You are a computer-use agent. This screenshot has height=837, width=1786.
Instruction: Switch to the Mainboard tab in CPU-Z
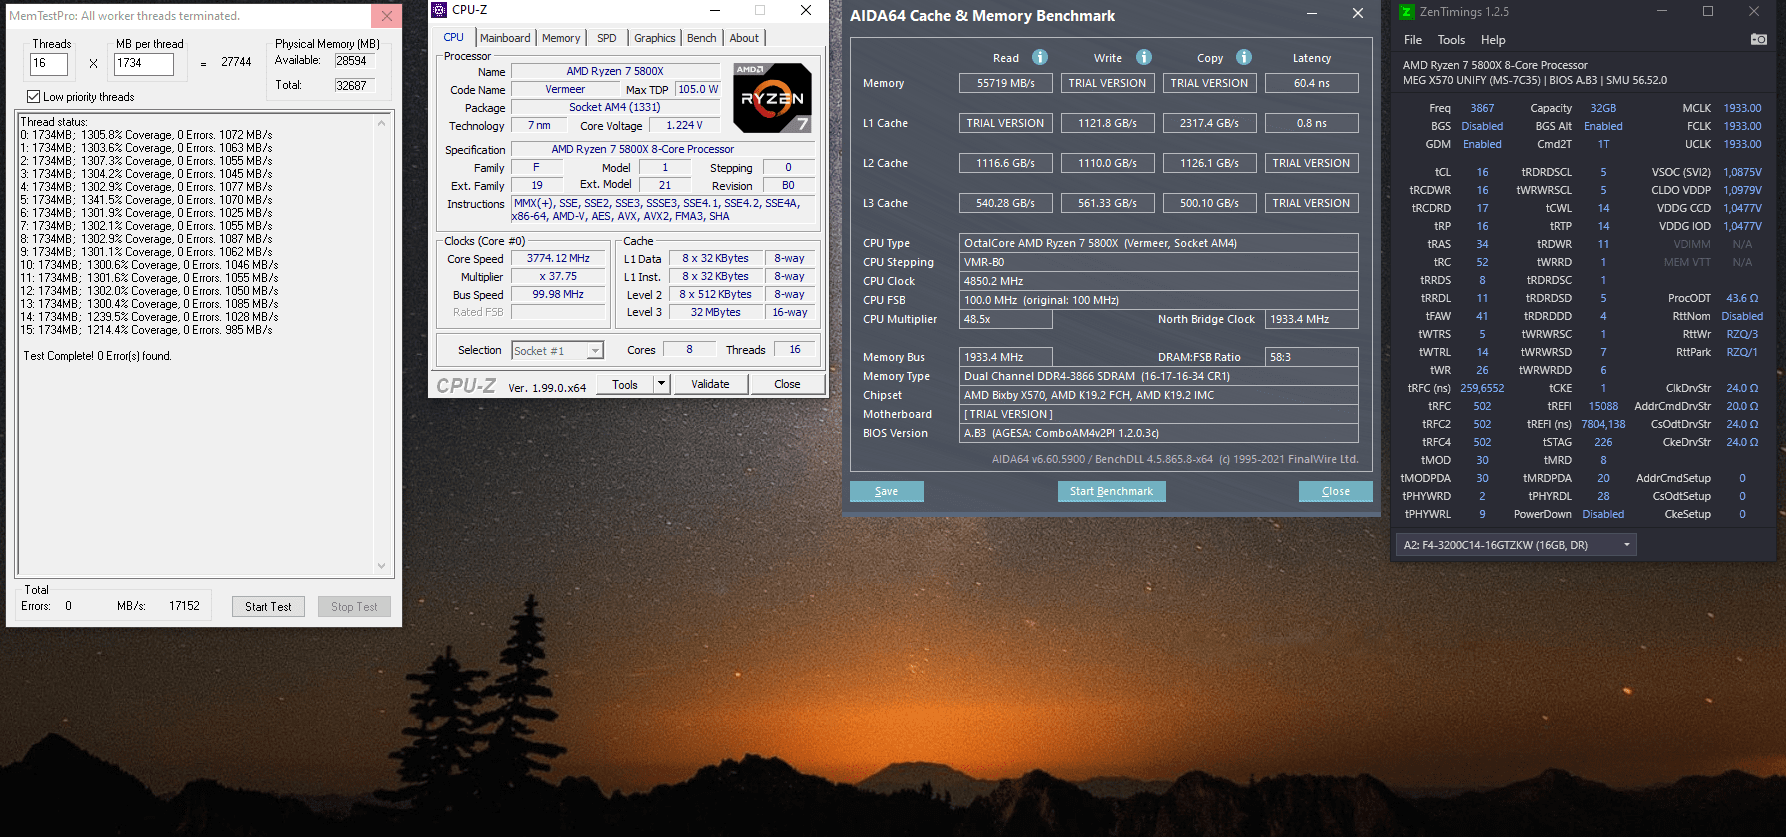[x=505, y=38]
